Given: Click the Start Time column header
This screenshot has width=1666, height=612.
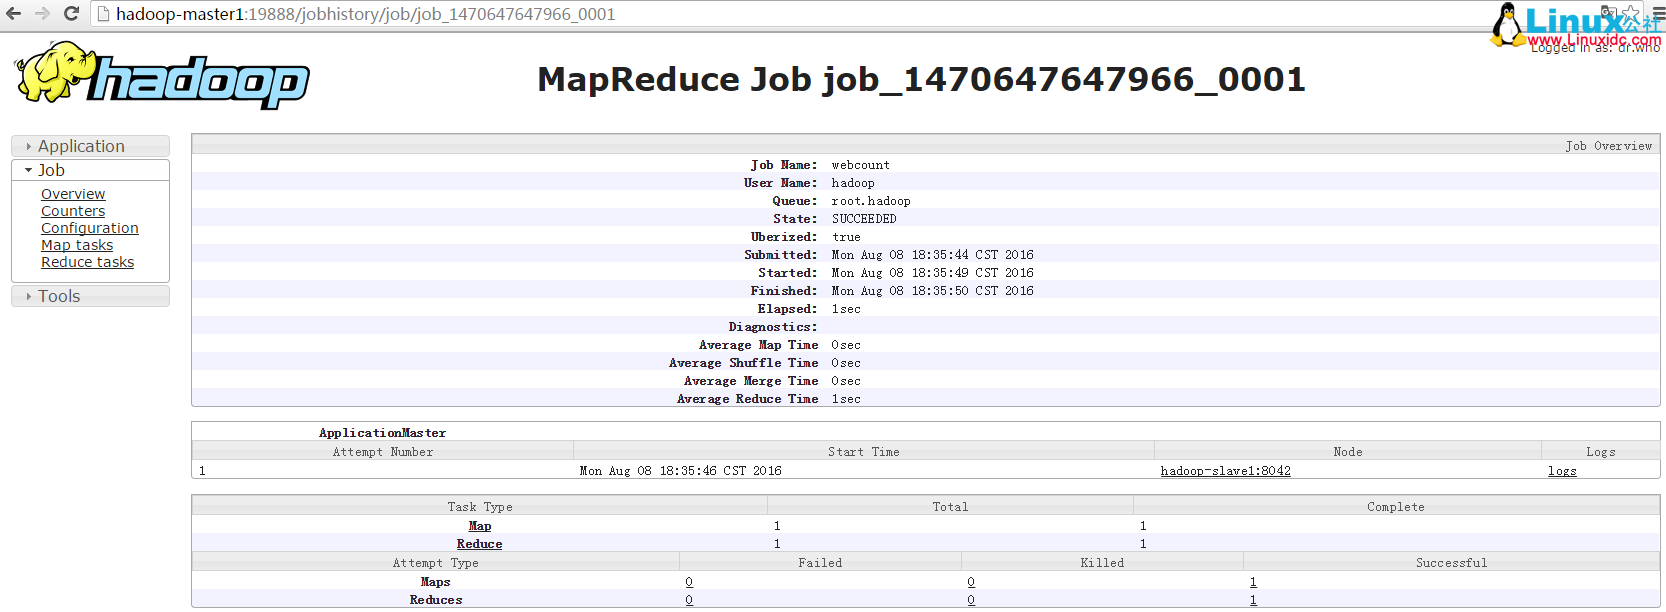Looking at the screenshot, I should pyautogui.click(x=864, y=452).
